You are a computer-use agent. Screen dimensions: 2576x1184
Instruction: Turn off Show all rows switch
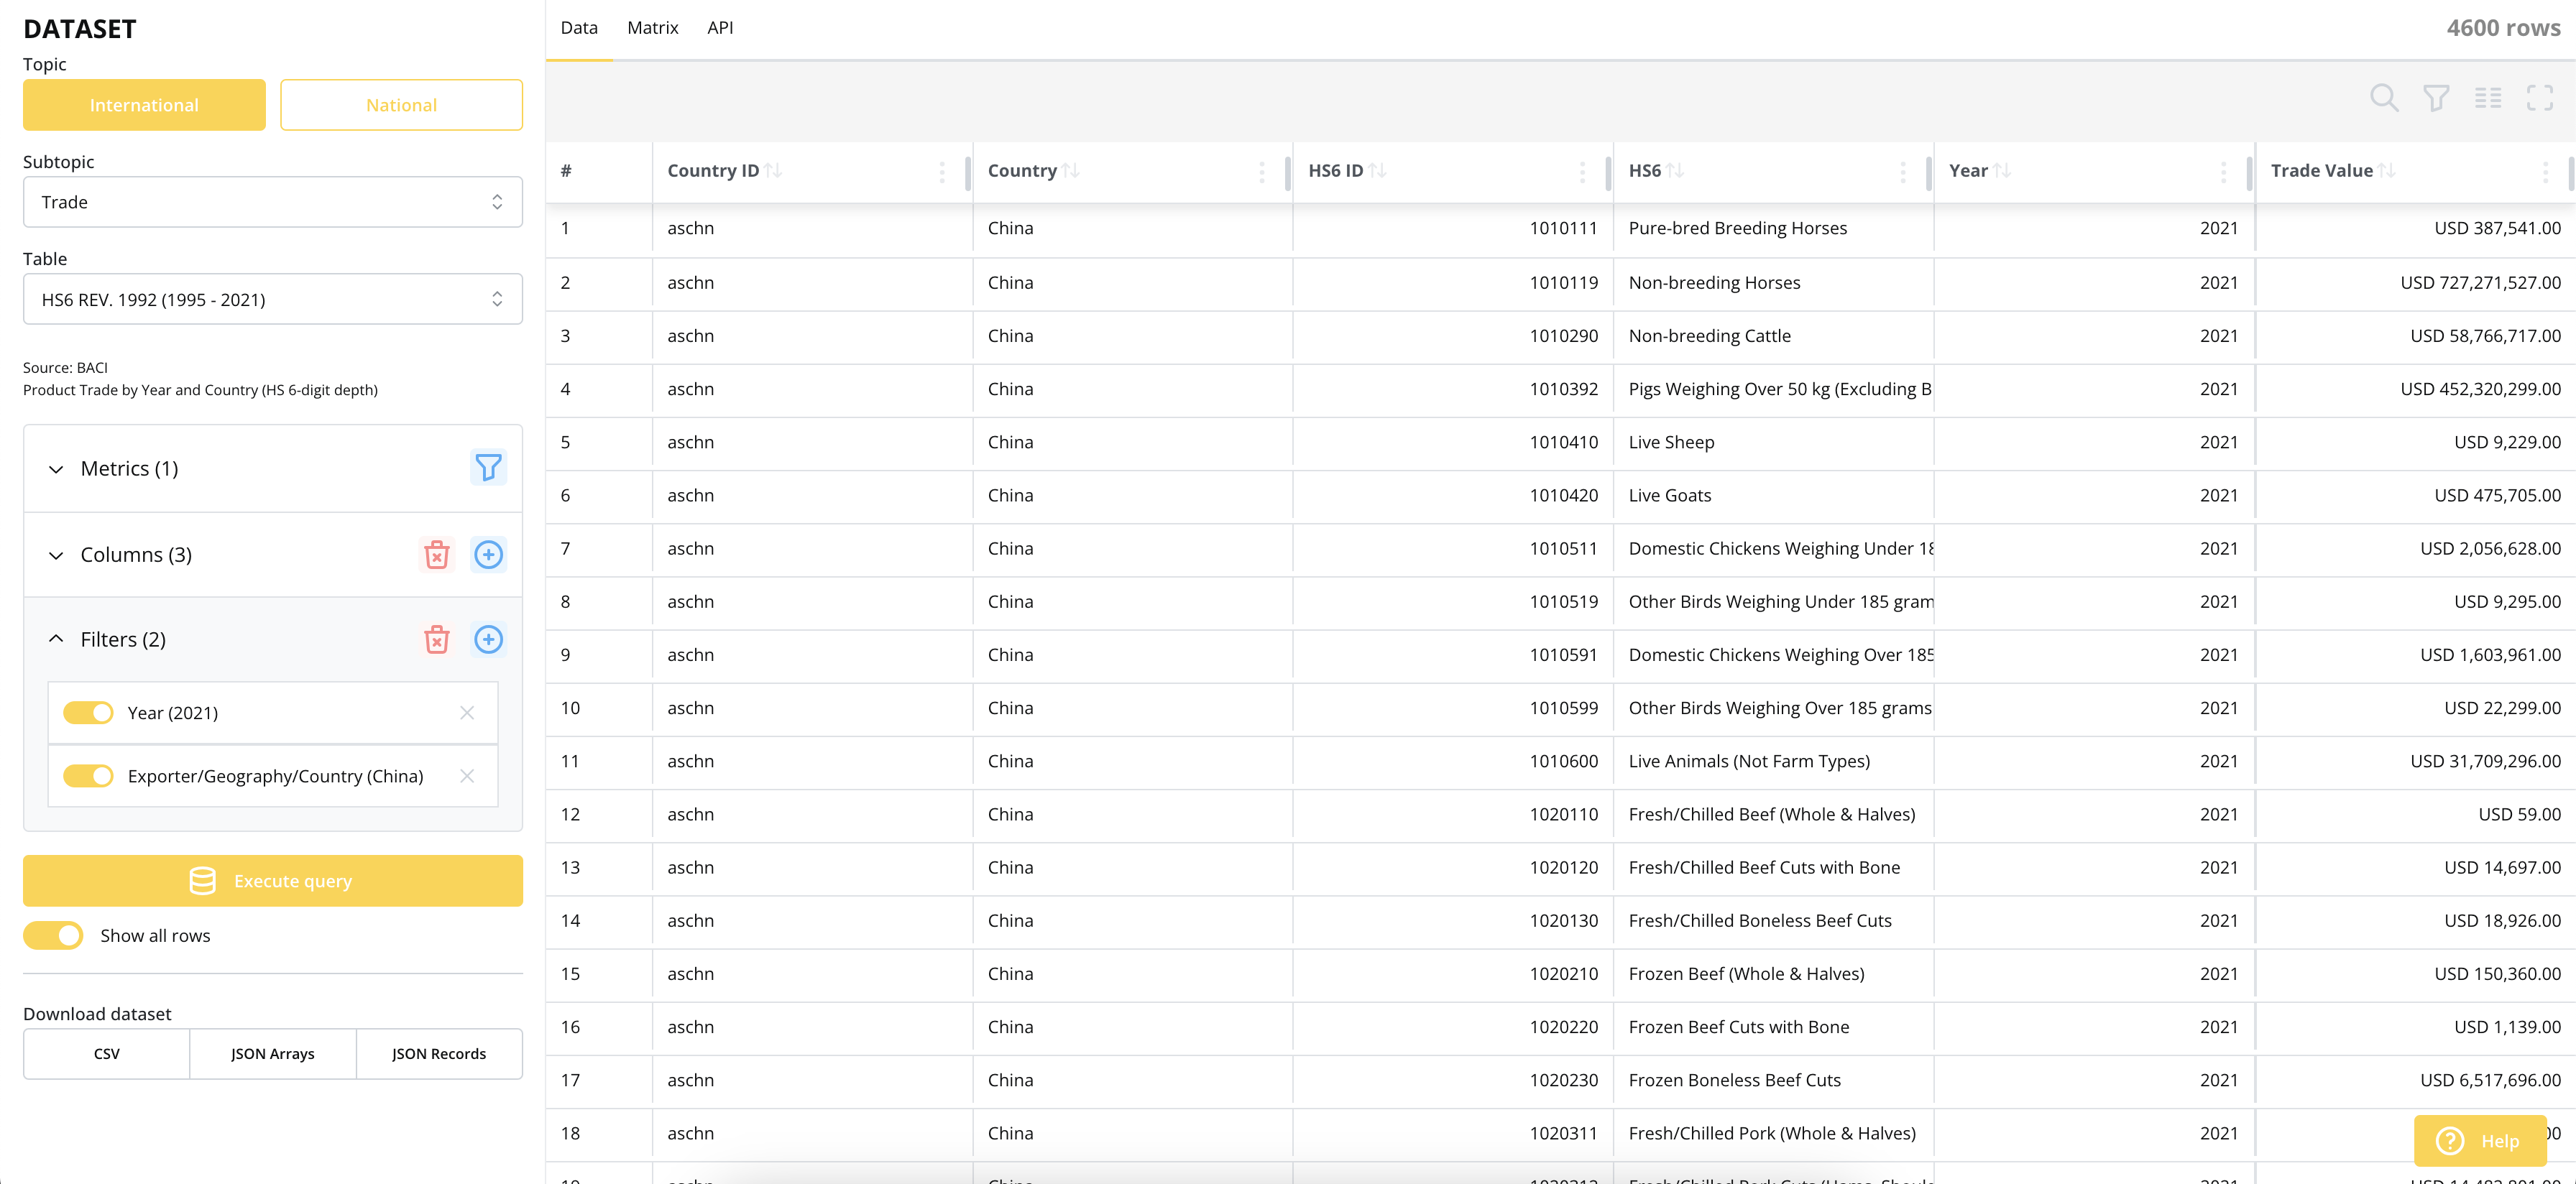click(x=54, y=936)
